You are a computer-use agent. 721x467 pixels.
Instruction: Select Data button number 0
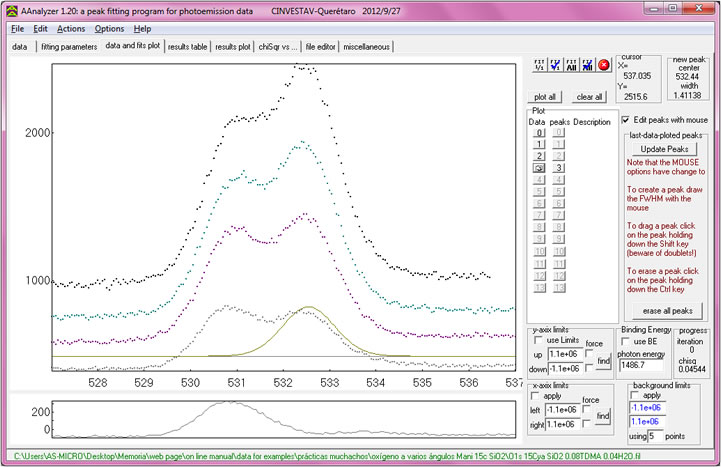click(537, 133)
